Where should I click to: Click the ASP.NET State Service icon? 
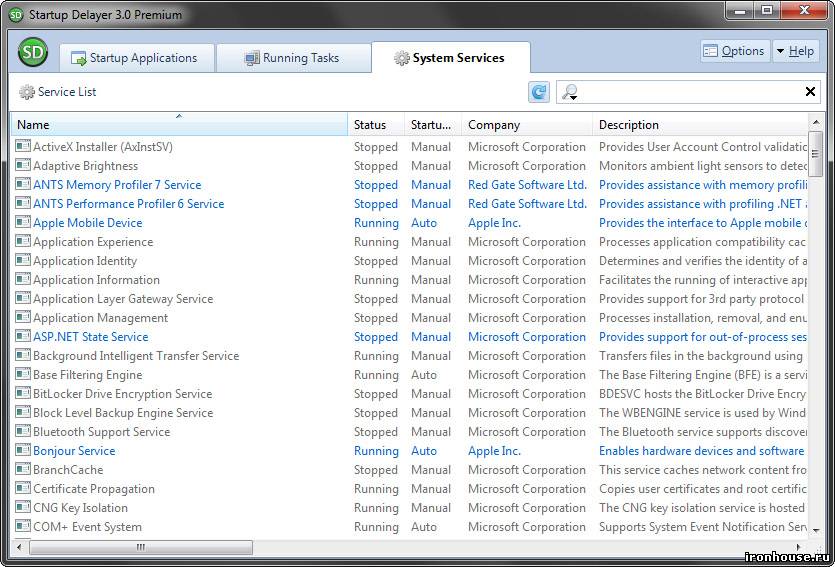pos(23,336)
